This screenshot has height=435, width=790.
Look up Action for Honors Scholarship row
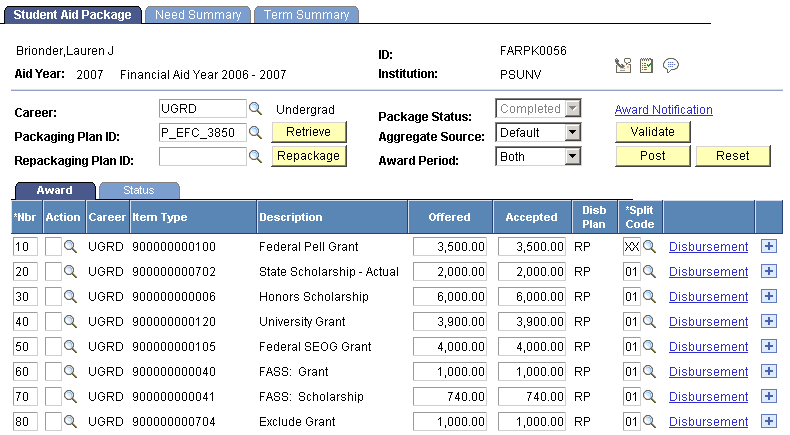(x=71, y=296)
